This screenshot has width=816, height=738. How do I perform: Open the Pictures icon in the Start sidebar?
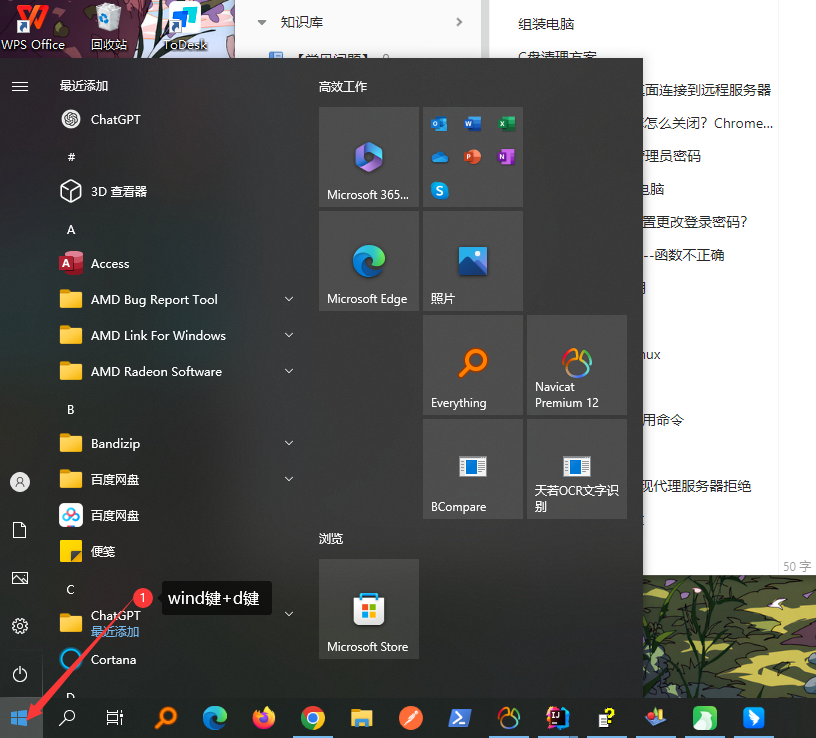pyautogui.click(x=20, y=578)
